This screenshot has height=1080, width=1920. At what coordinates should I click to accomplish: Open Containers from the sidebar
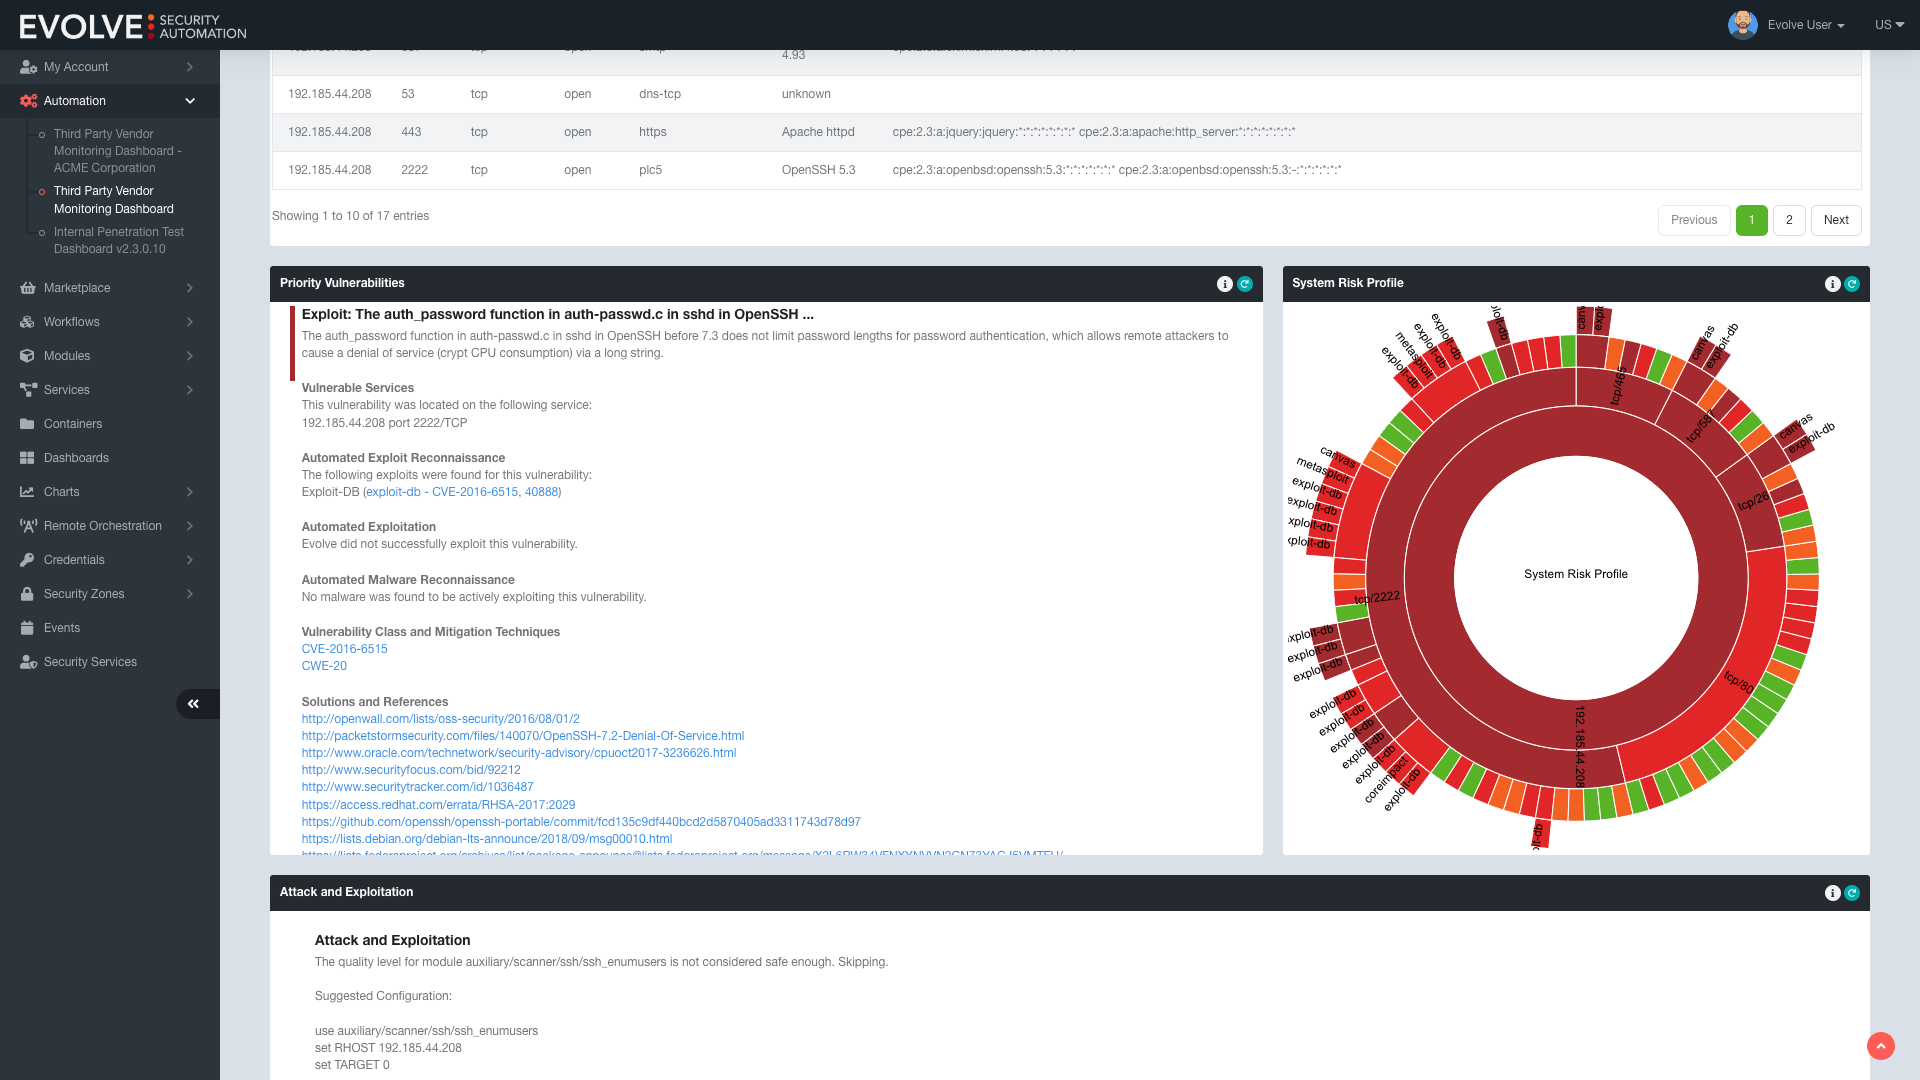pyautogui.click(x=73, y=424)
